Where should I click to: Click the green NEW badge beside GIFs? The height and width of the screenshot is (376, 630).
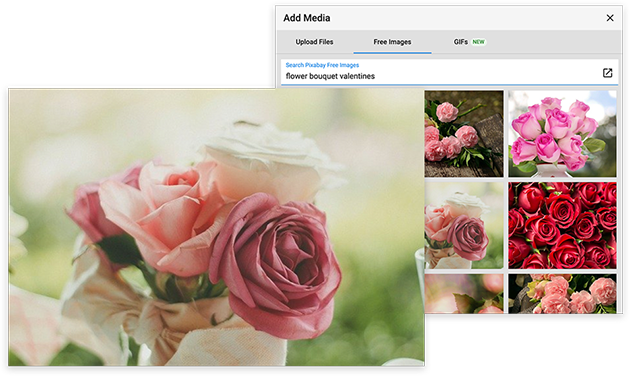[x=478, y=42]
